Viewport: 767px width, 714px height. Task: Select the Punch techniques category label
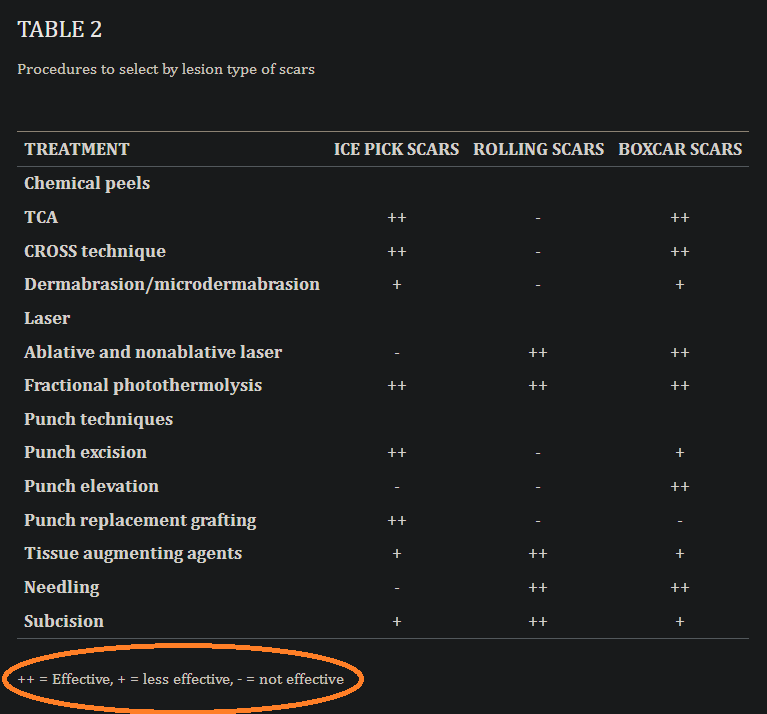pos(99,419)
